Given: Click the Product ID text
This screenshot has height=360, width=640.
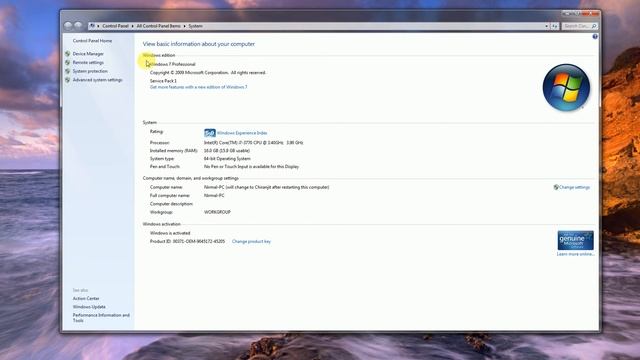Looking at the screenshot, I should point(187,242).
